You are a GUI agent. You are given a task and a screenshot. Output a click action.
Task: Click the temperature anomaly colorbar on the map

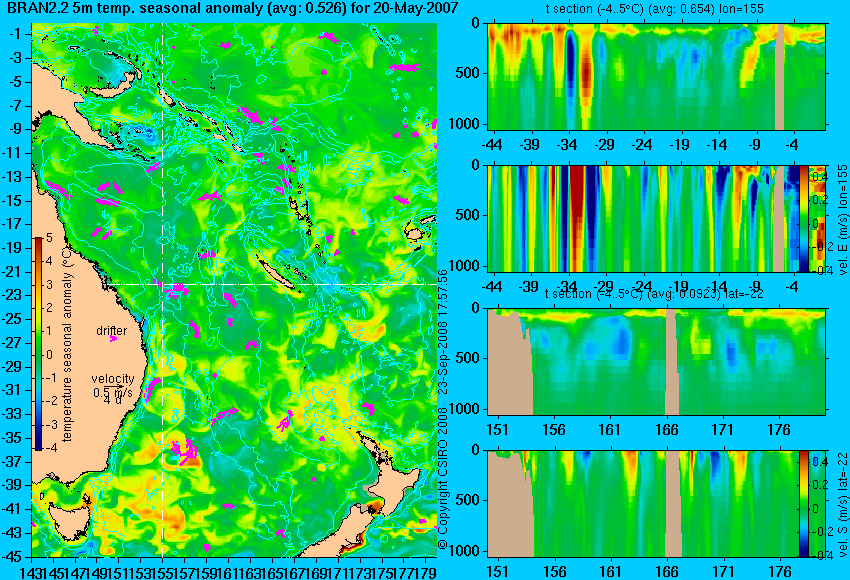pos(38,344)
